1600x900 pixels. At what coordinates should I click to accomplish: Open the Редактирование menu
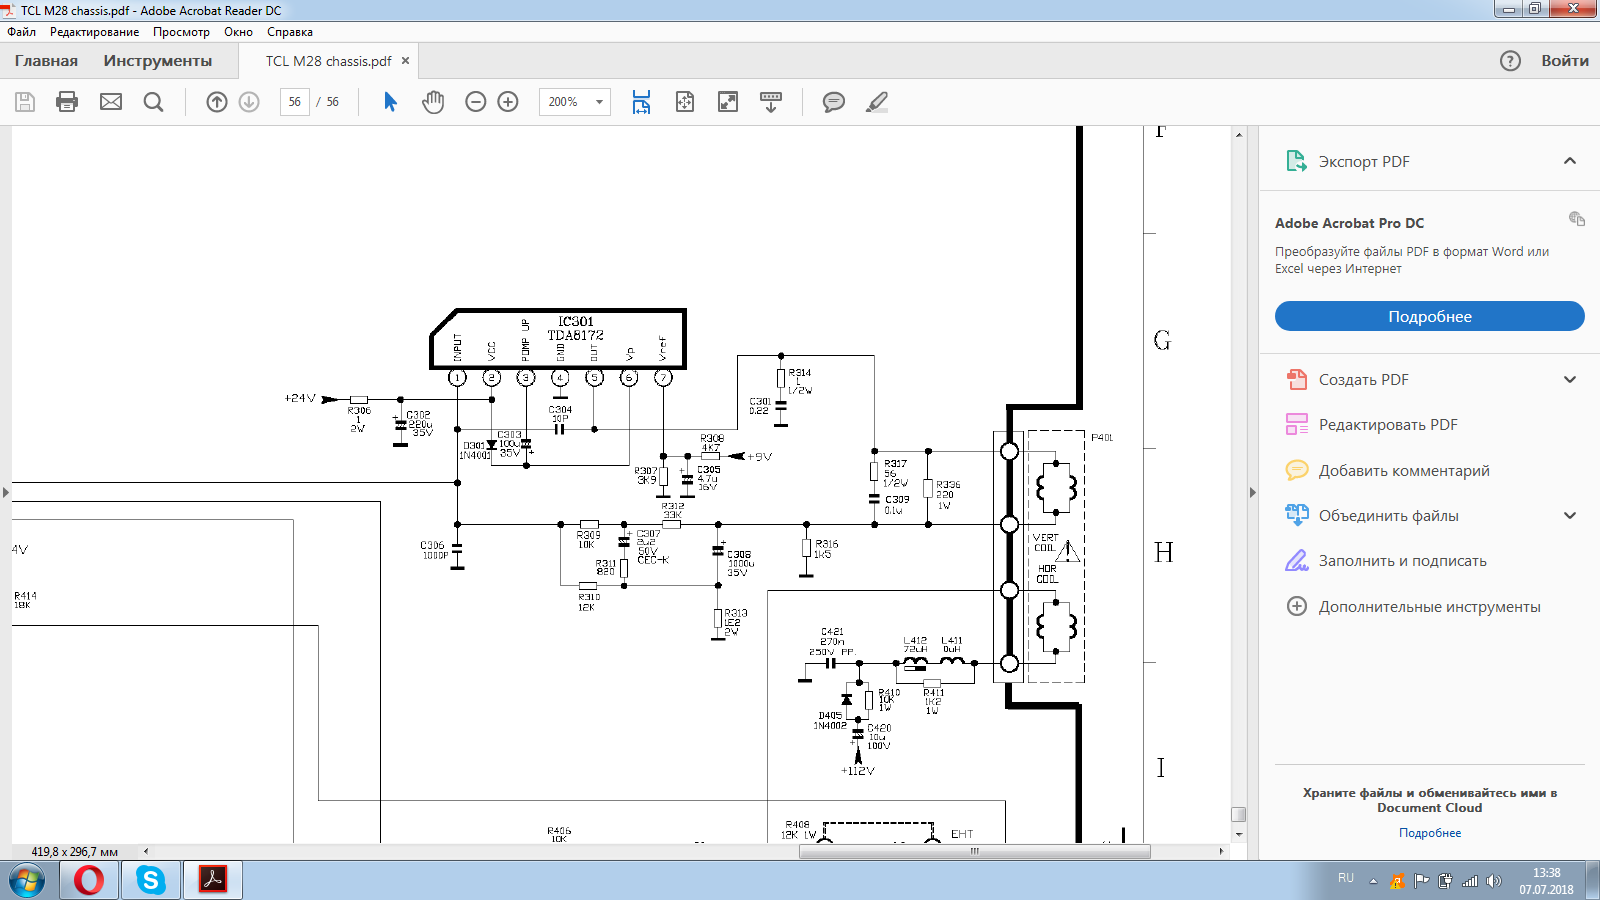click(94, 32)
